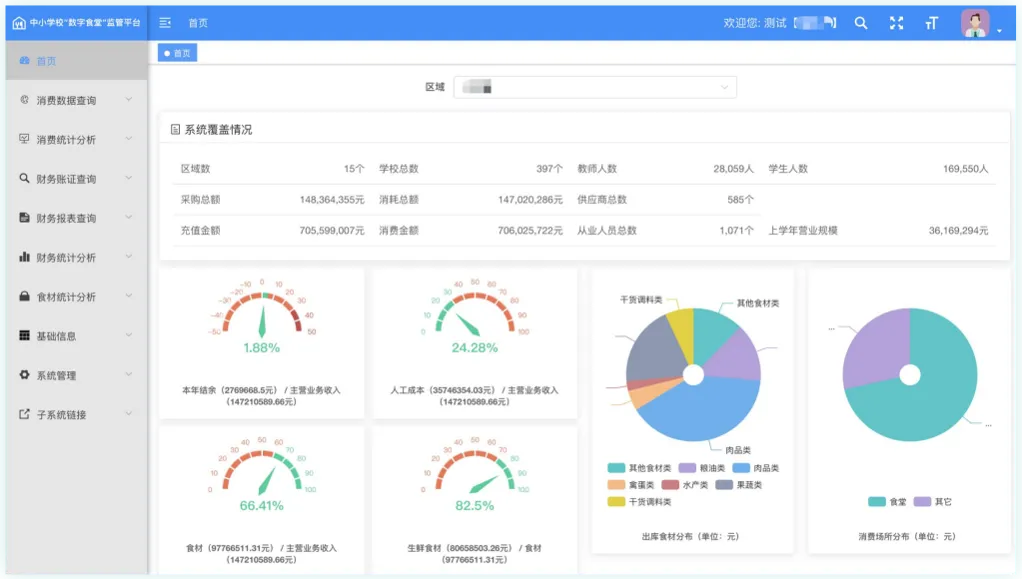
Task: Click the 其它 purple pie slice
Action: [870, 345]
